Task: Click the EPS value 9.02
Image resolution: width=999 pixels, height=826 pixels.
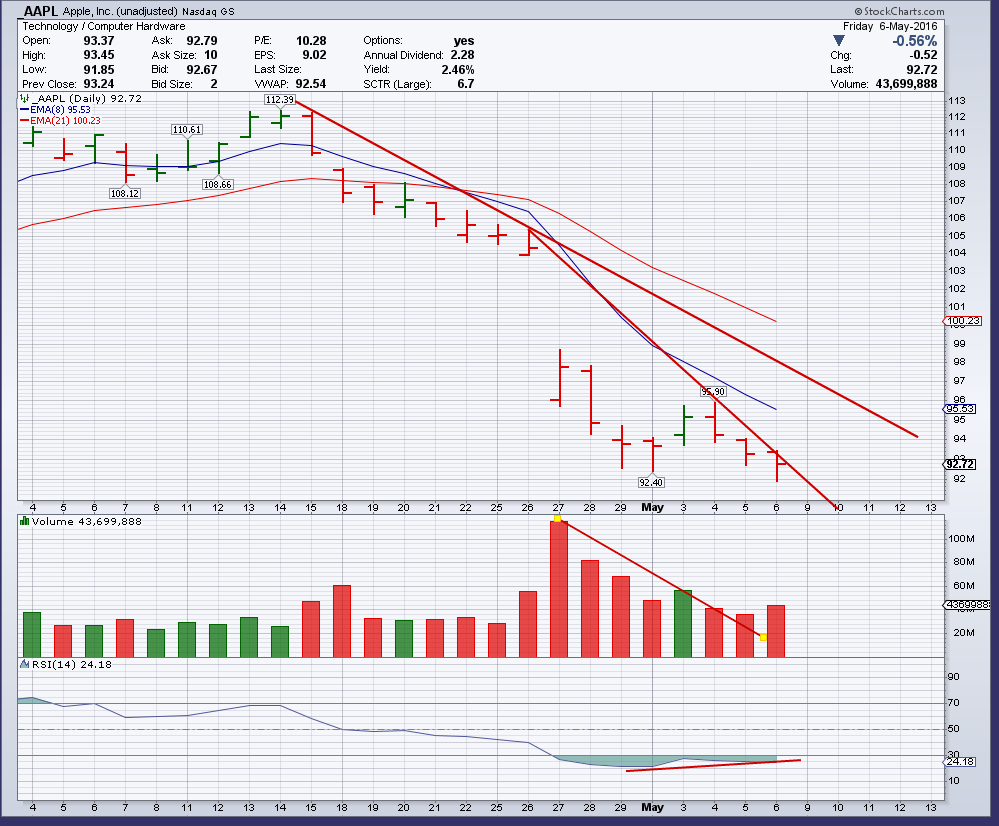Action: coord(314,55)
